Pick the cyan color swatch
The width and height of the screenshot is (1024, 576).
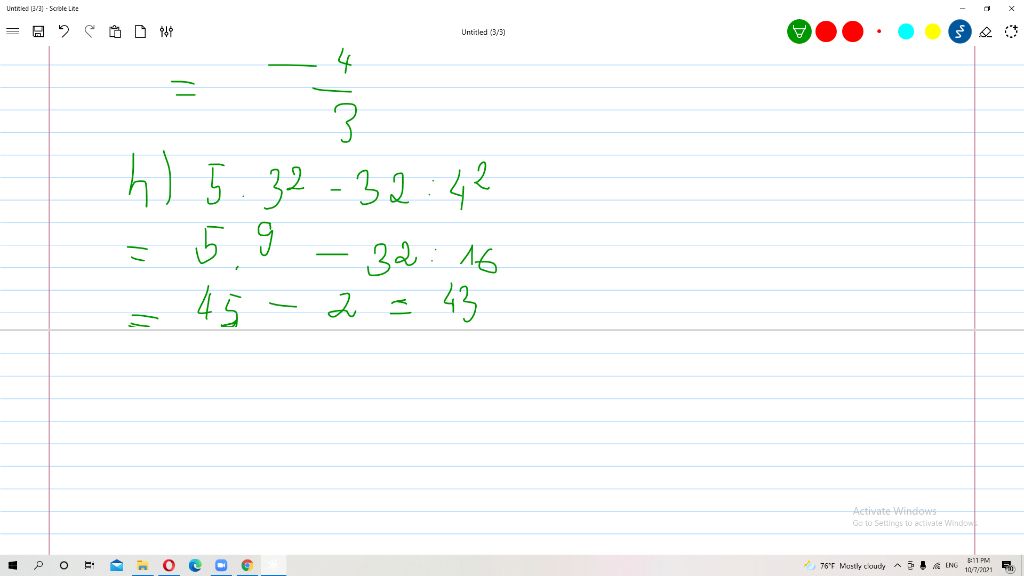coord(906,31)
